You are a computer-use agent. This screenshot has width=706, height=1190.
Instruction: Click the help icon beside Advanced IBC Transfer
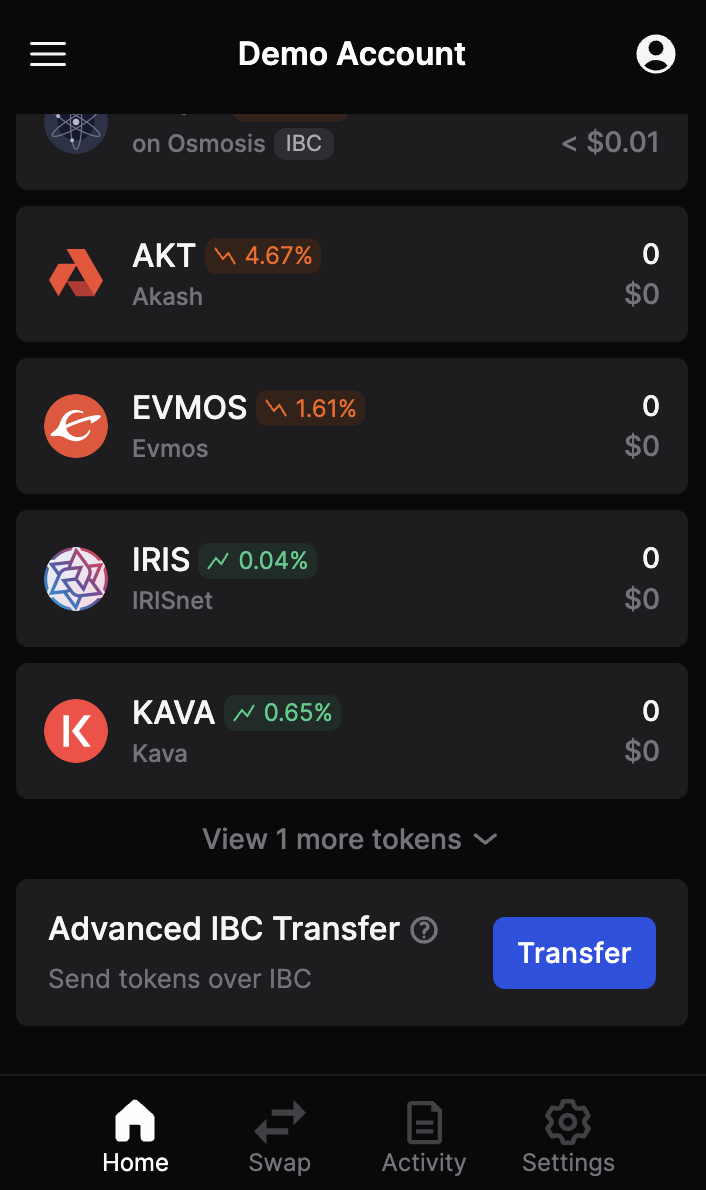click(x=424, y=930)
